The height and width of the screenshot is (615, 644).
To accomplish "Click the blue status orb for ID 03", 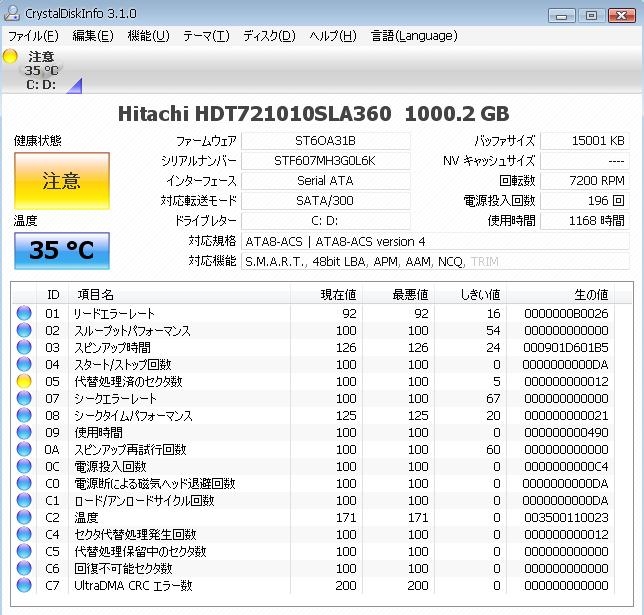I will 24,347.
